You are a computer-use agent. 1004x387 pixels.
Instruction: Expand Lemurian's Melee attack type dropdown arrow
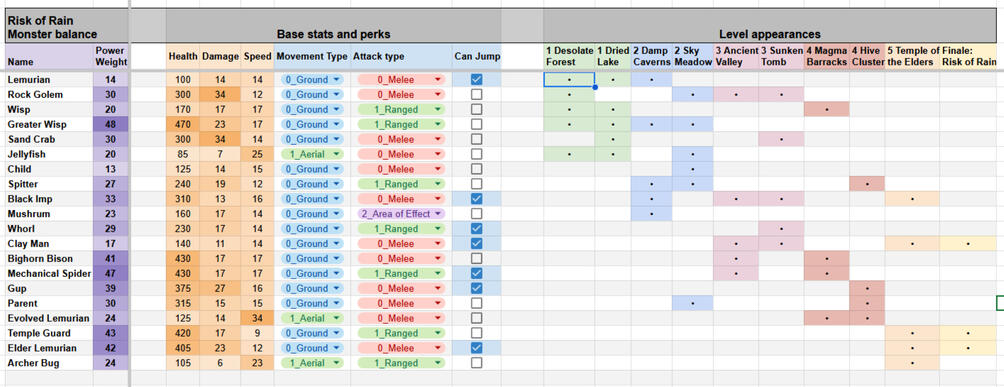[x=438, y=80]
